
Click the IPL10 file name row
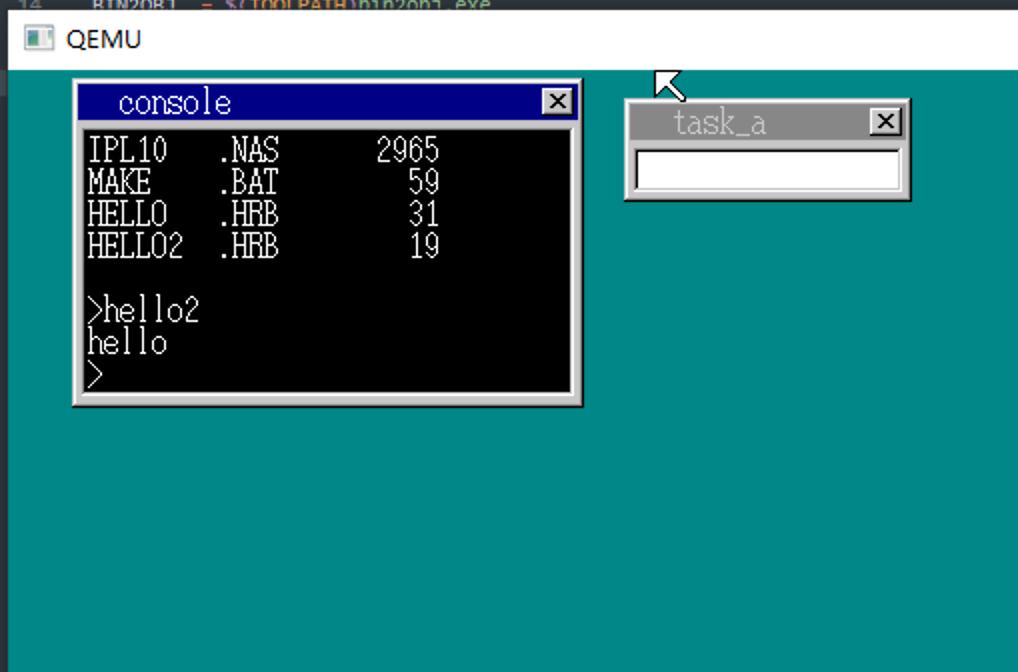(x=264, y=150)
